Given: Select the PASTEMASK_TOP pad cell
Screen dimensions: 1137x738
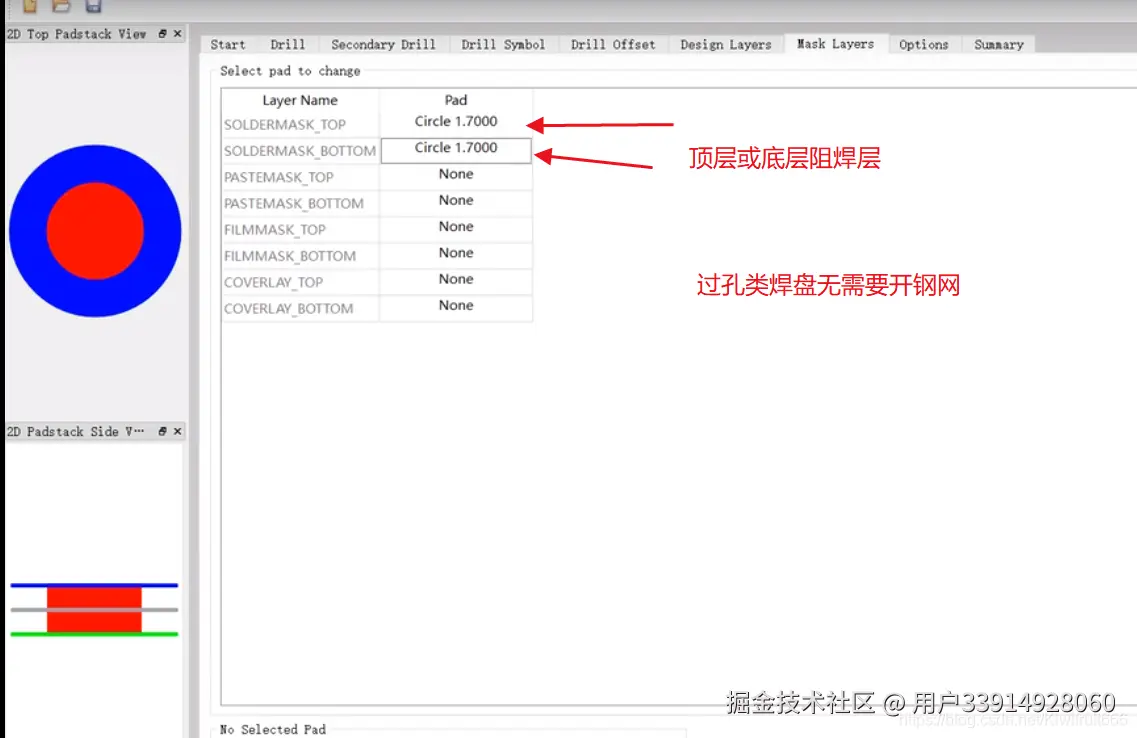Looking at the screenshot, I should pos(455,176).
